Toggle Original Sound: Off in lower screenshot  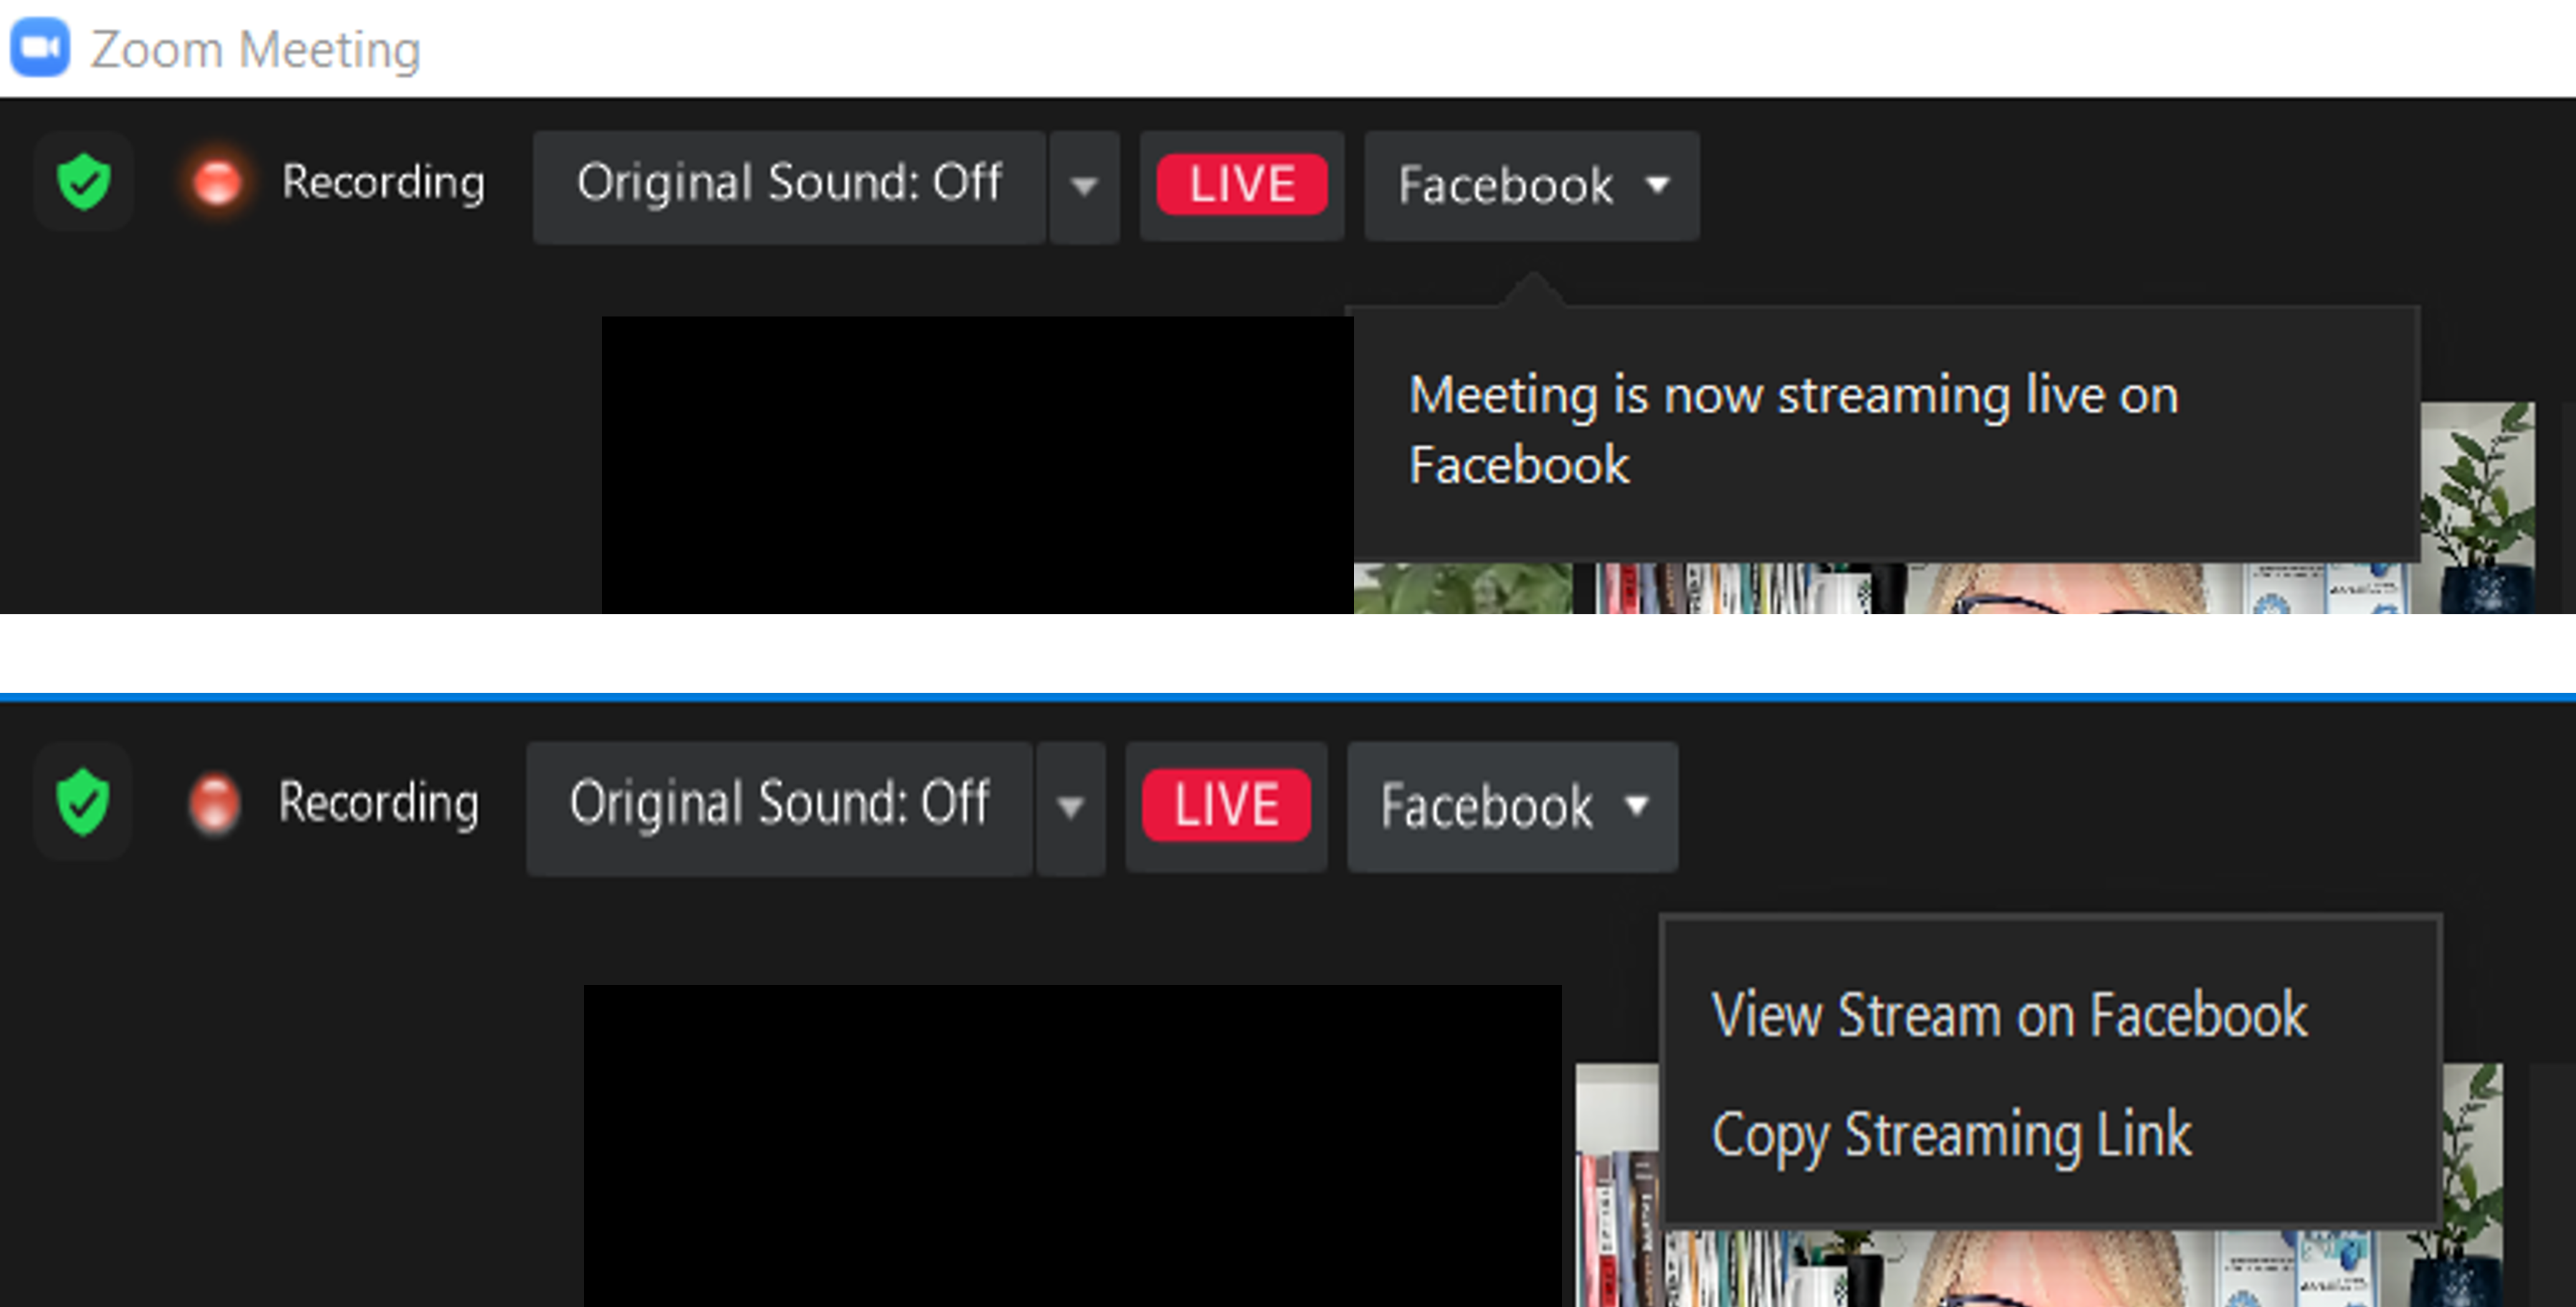(x=779, y=808)
